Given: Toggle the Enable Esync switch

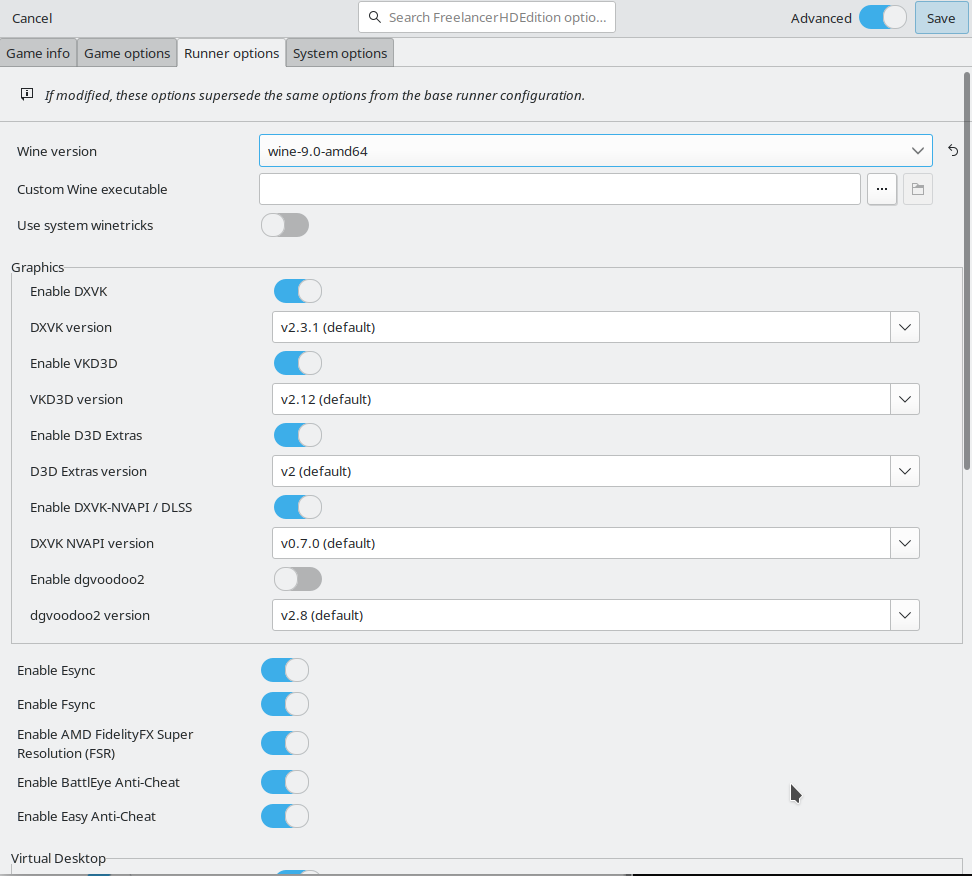Looking at the screenshot, I should coord(285,670).
